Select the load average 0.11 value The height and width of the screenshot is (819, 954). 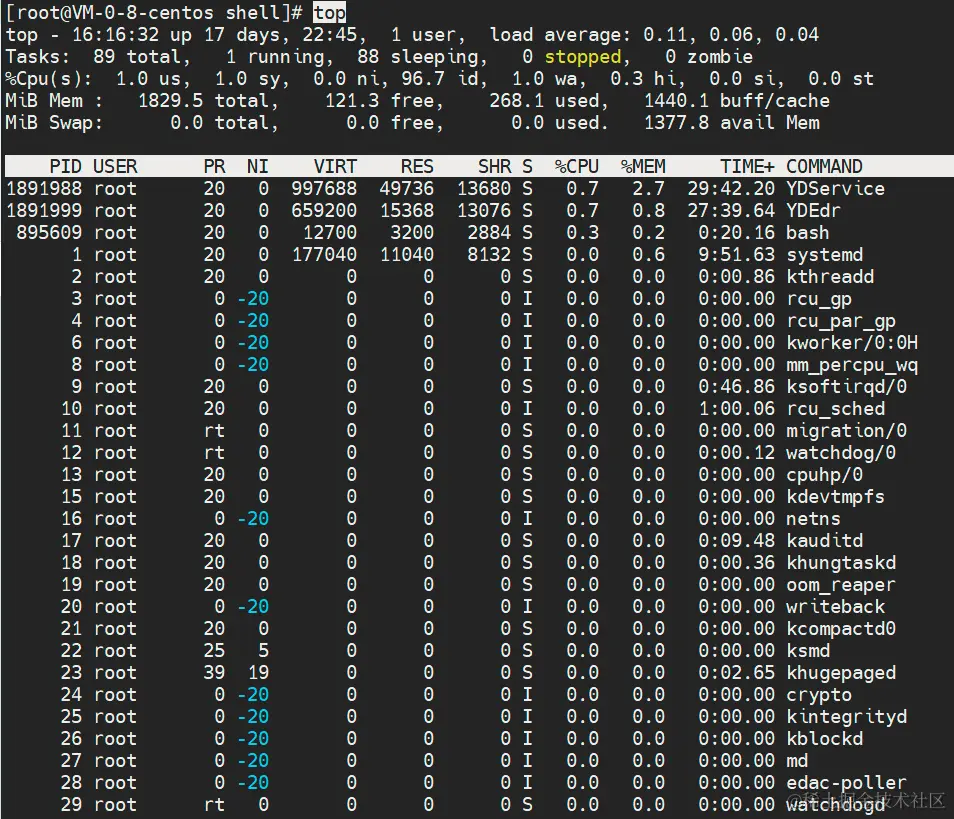click(664, 35)
